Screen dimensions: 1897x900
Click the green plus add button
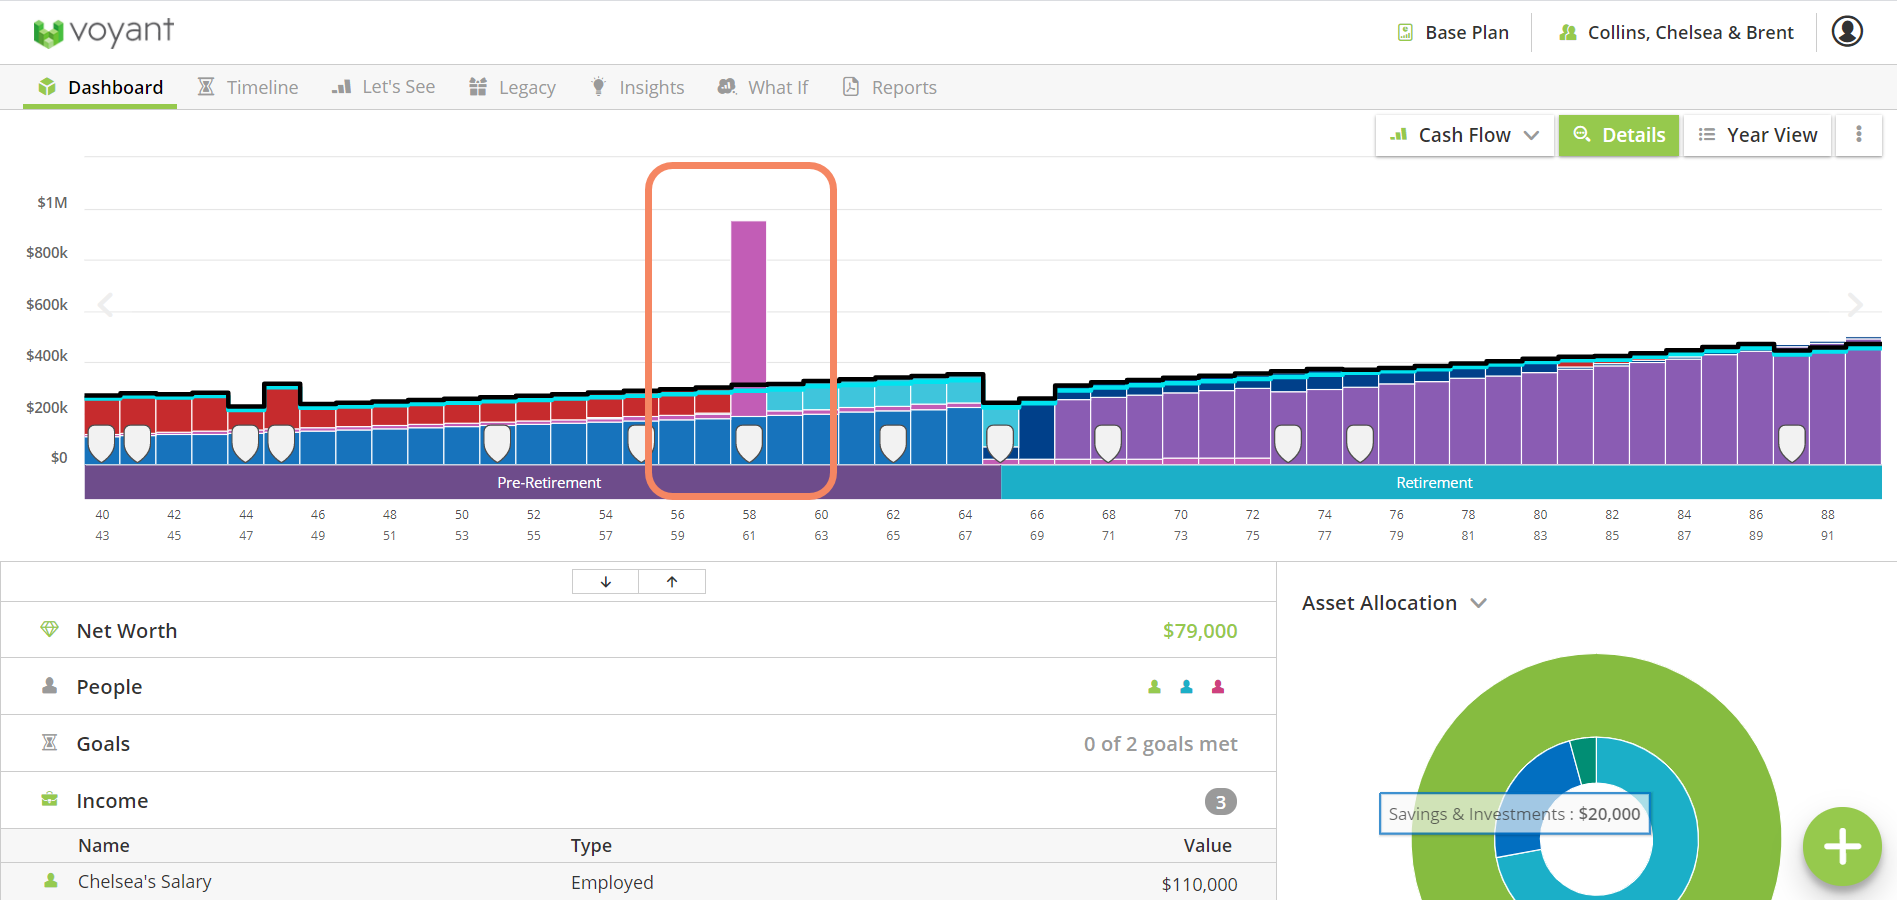pos(1841,846)
